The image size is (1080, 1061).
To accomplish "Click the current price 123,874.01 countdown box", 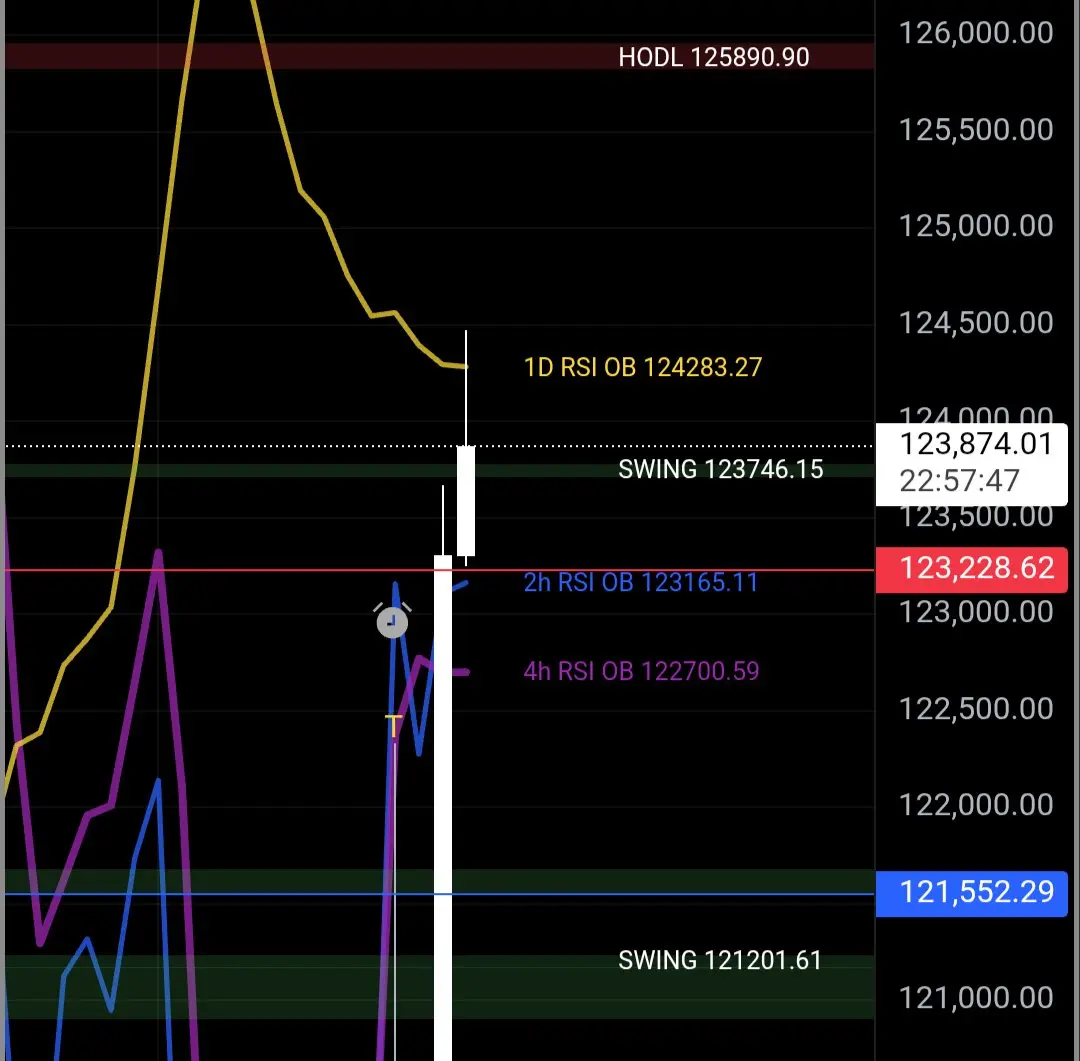I will [972, 464].
